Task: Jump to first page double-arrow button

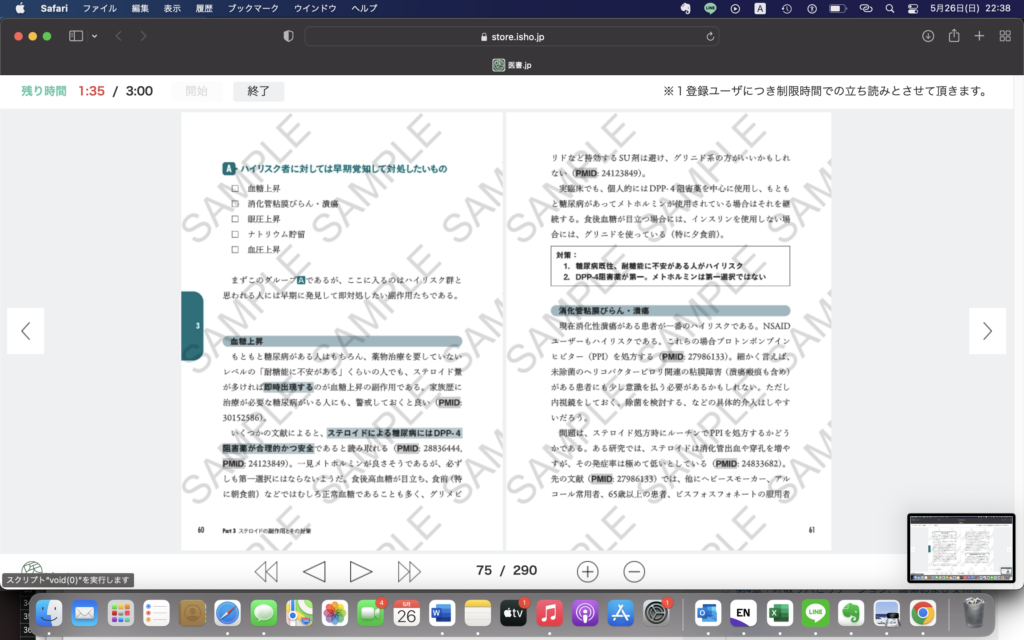Action: (266, 571)
